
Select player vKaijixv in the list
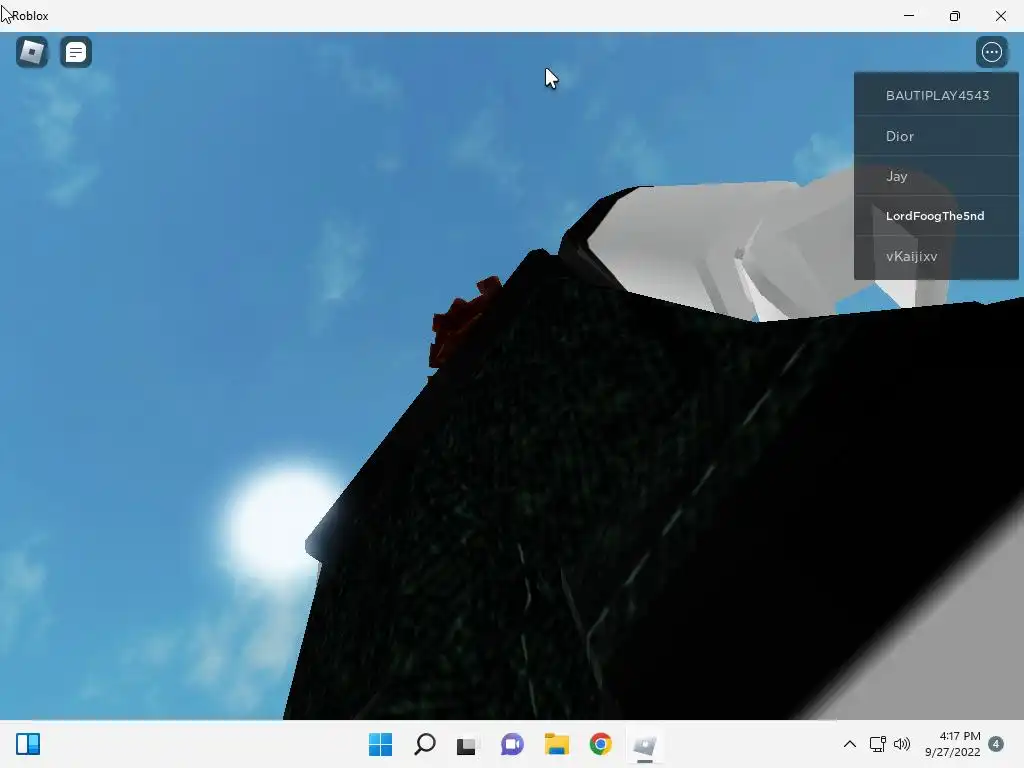(936, 257)
